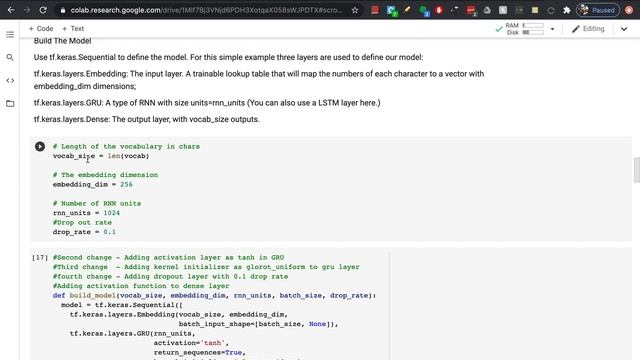
Task: Open the Files folder panel
Action: 10,104
